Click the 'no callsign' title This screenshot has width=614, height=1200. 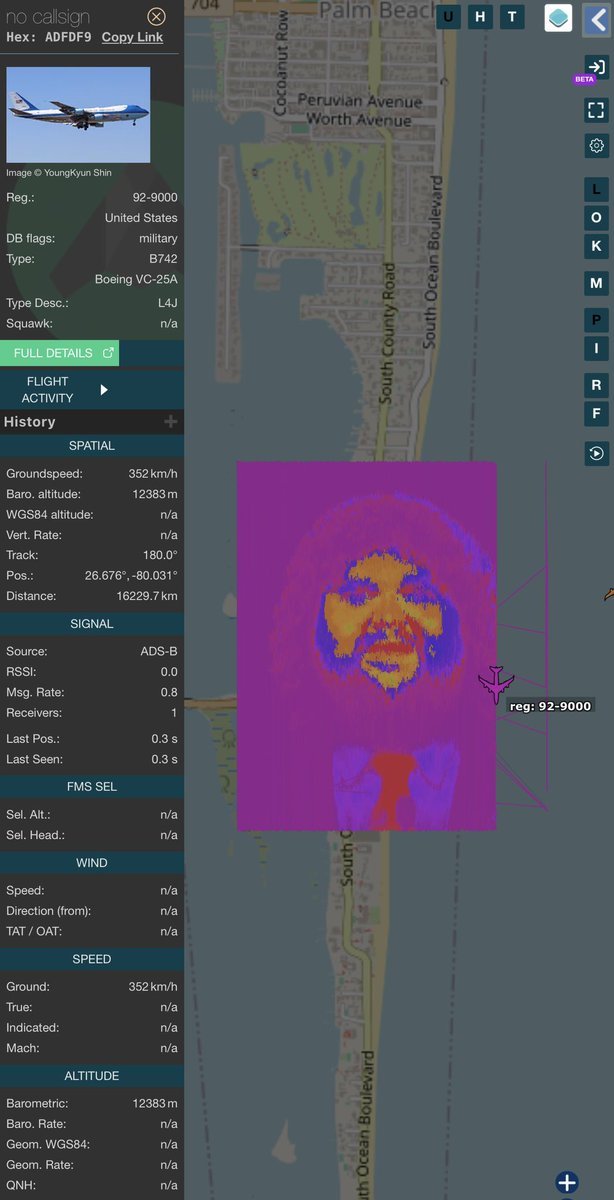click(x=48, y=17)
